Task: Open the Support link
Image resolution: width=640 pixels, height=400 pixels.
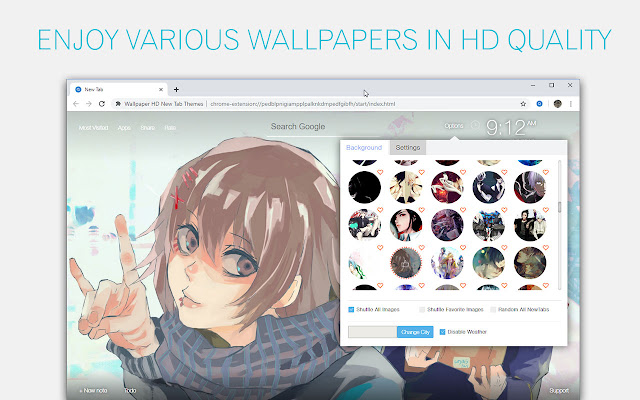Action: pyautogui.click(x=559, y=390)
